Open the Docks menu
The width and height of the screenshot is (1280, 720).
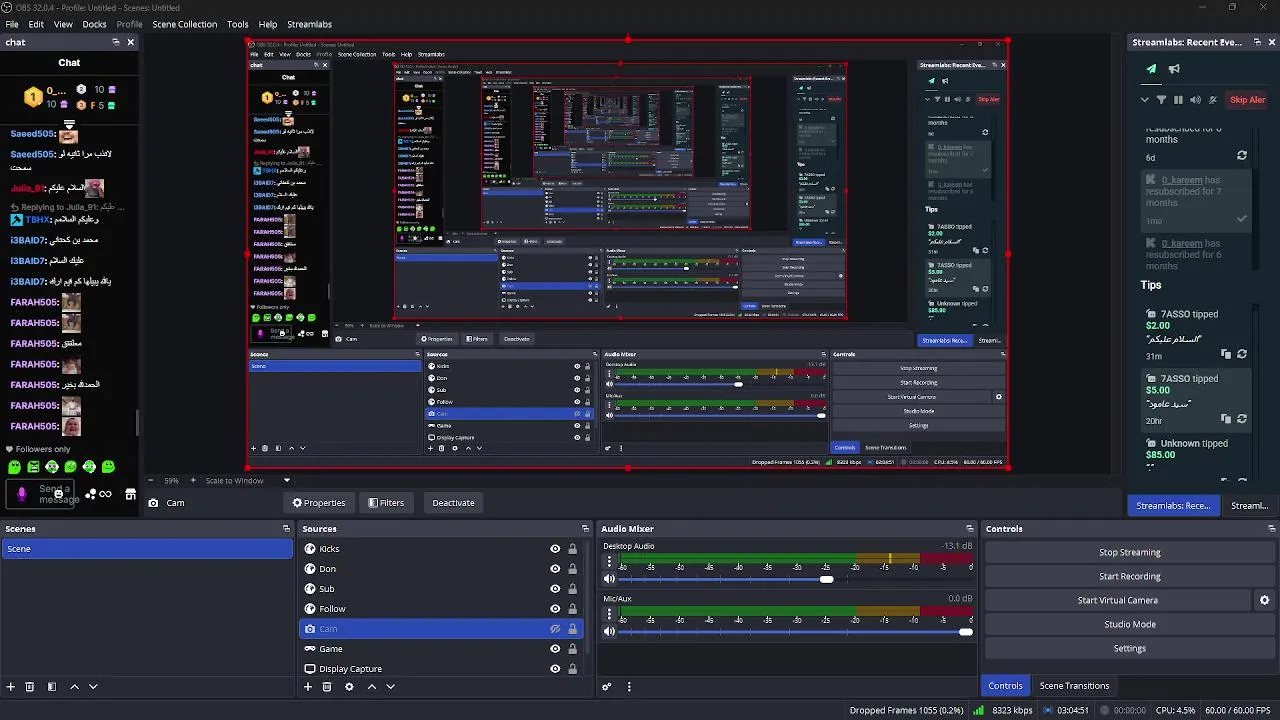point(94,24)
